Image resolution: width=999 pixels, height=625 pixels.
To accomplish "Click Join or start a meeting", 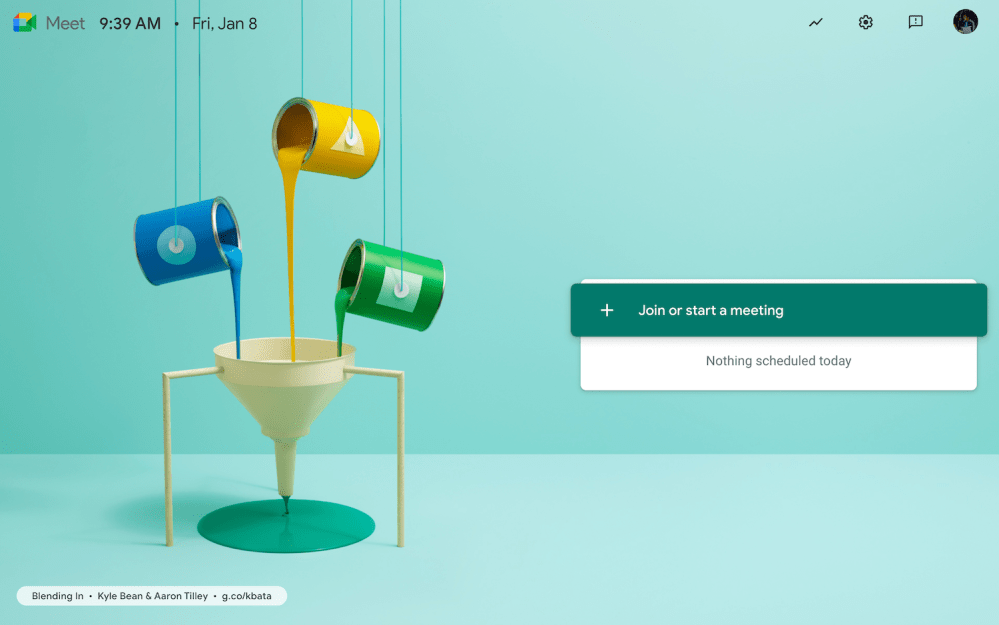I will point(711,311).
